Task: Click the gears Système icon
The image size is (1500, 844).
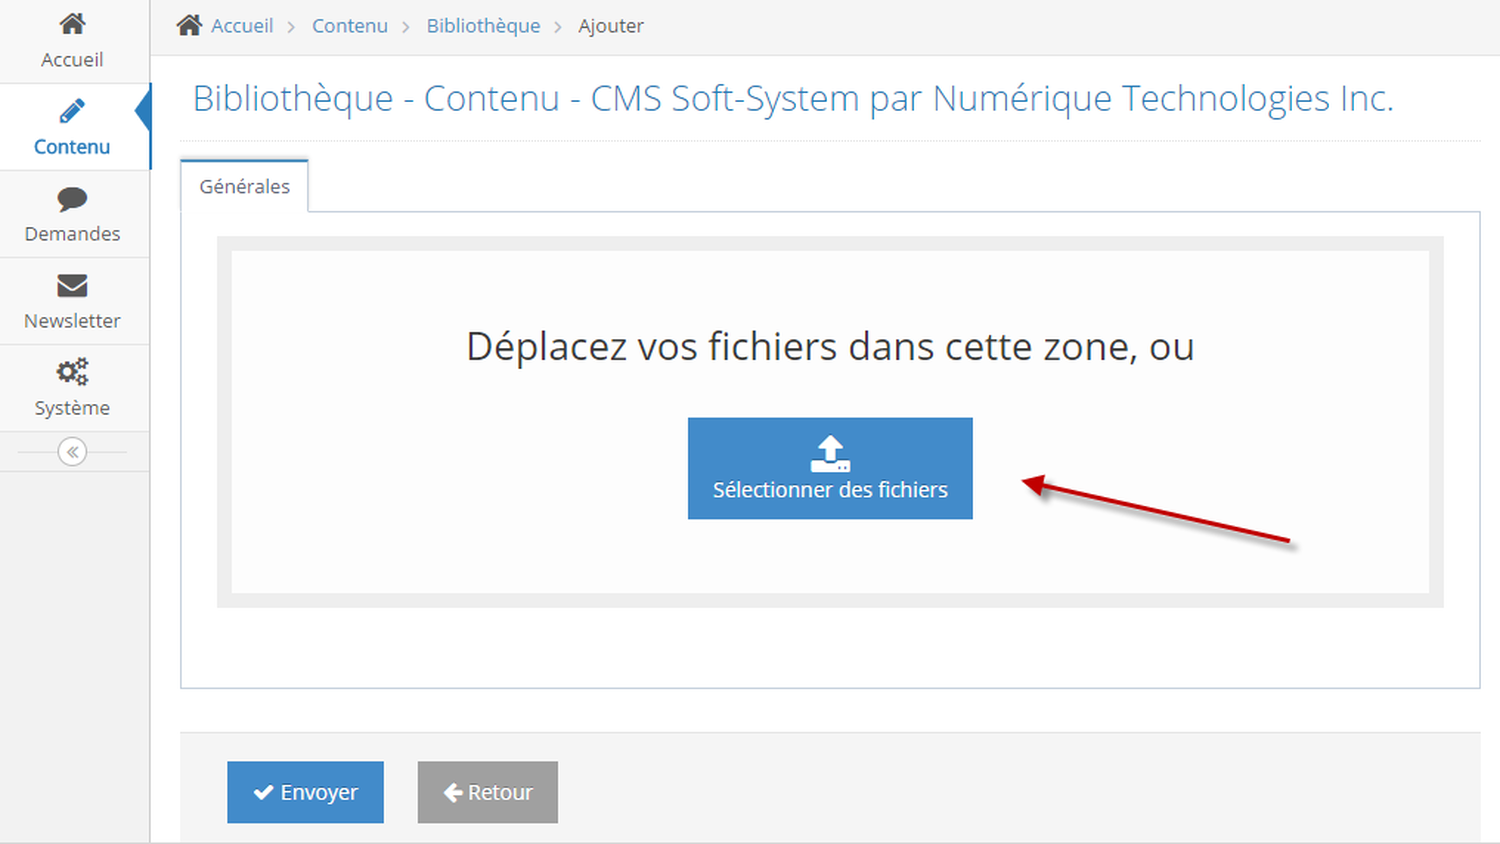Action: (72, 372)
